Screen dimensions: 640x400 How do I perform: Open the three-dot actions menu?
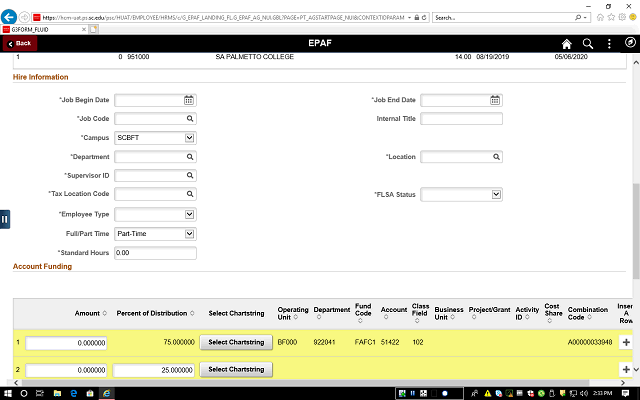point(609,44)
